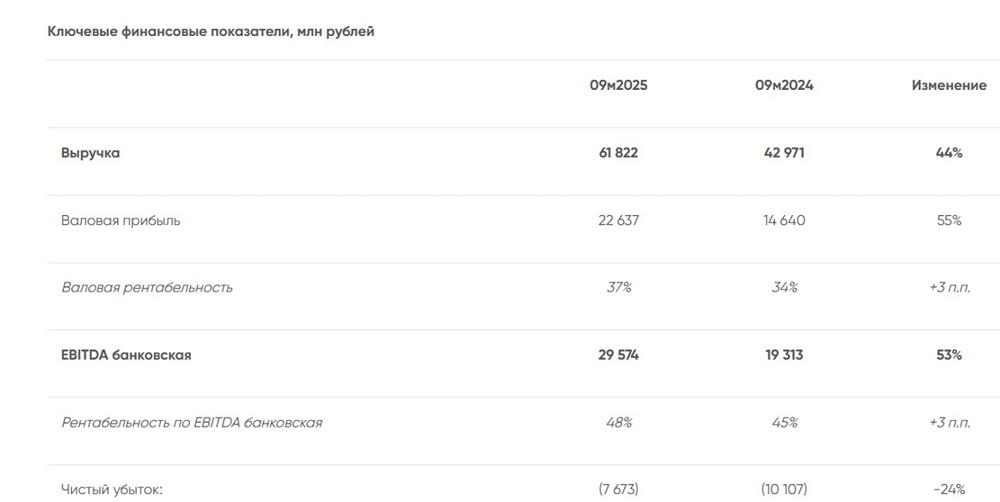Click the gross profit value 22 637

coord(618,220)
